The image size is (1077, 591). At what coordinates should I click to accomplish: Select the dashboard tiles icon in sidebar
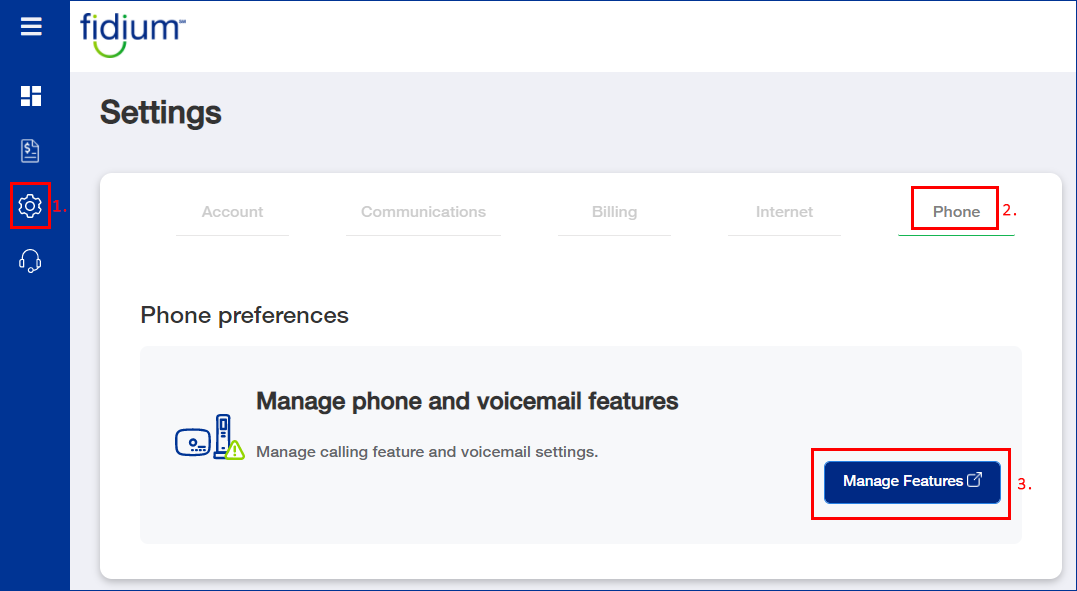(31, 96)
